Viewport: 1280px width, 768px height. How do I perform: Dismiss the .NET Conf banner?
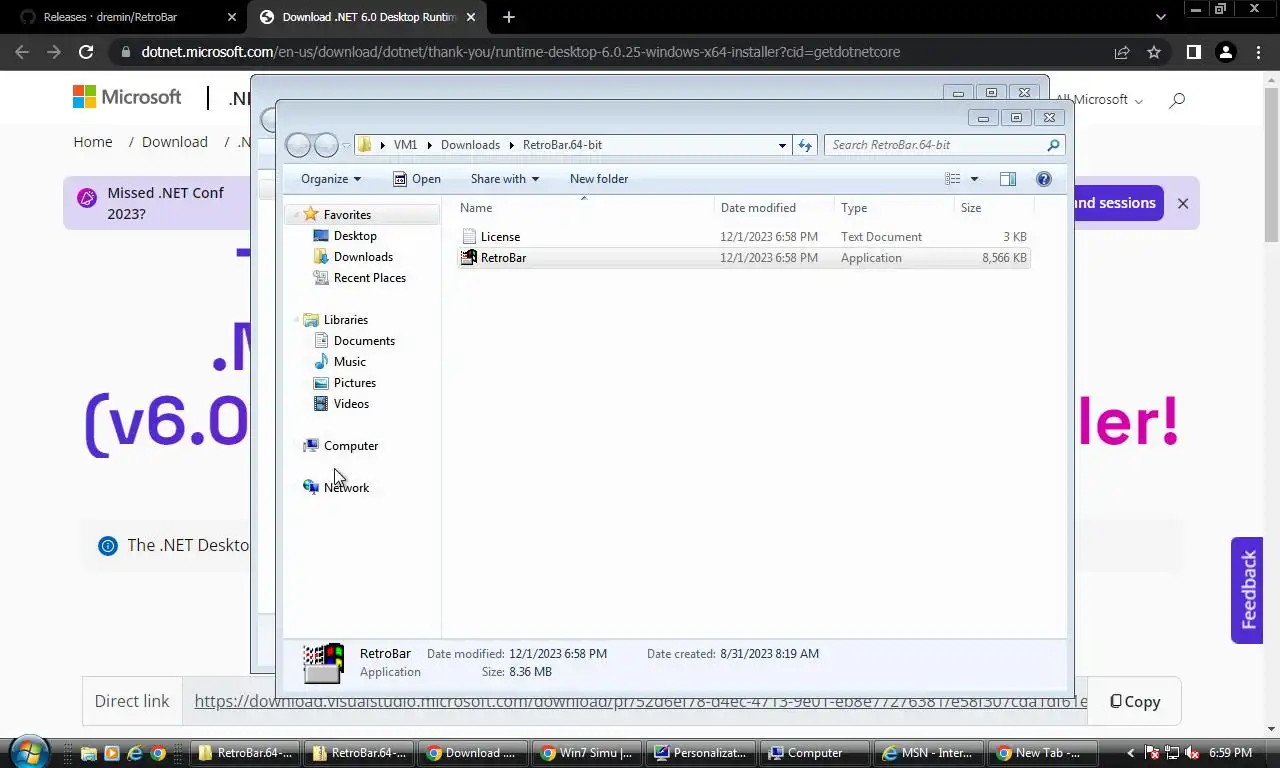click(1183, 203)
